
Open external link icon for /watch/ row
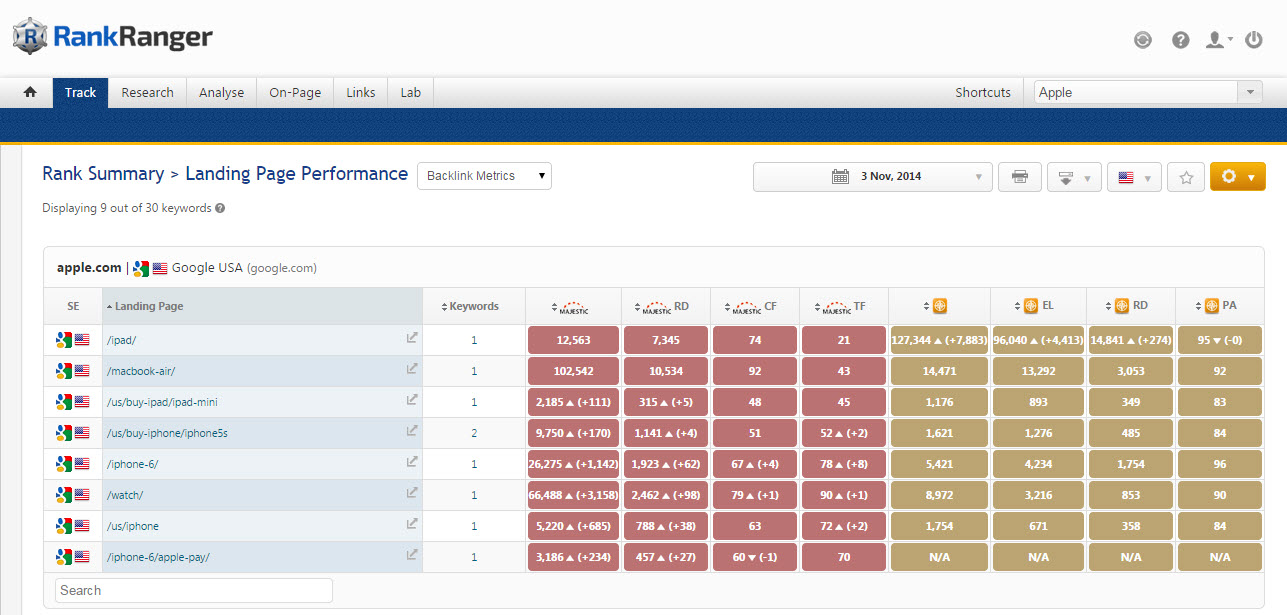[x=411, y=495]
